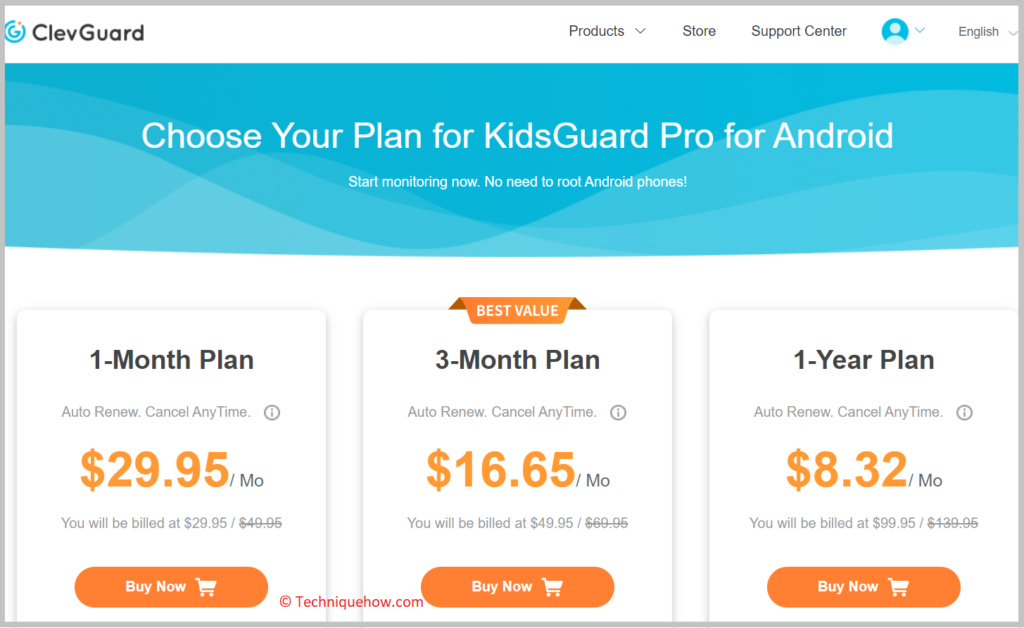
Task: Click cart icon on 3-Month Buy Now
Action: click(552, 587)
